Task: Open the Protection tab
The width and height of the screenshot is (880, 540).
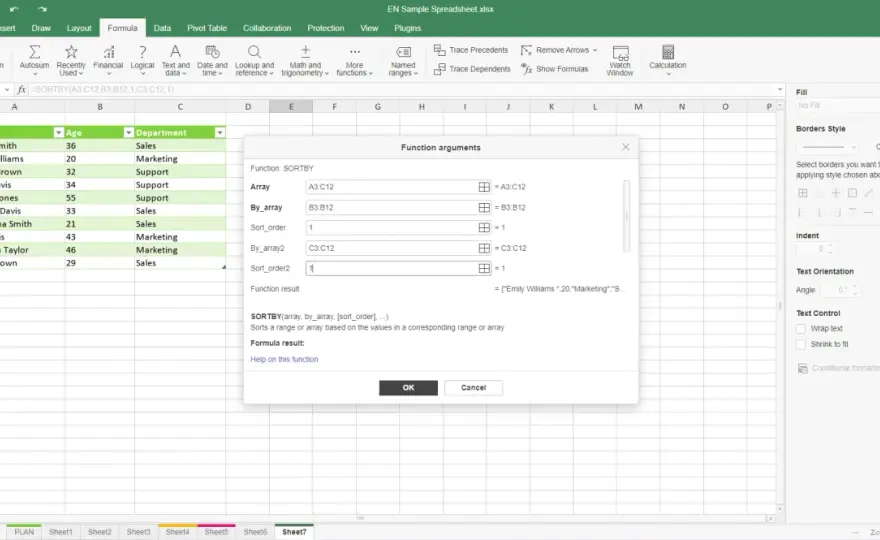Action: (326, 28)
